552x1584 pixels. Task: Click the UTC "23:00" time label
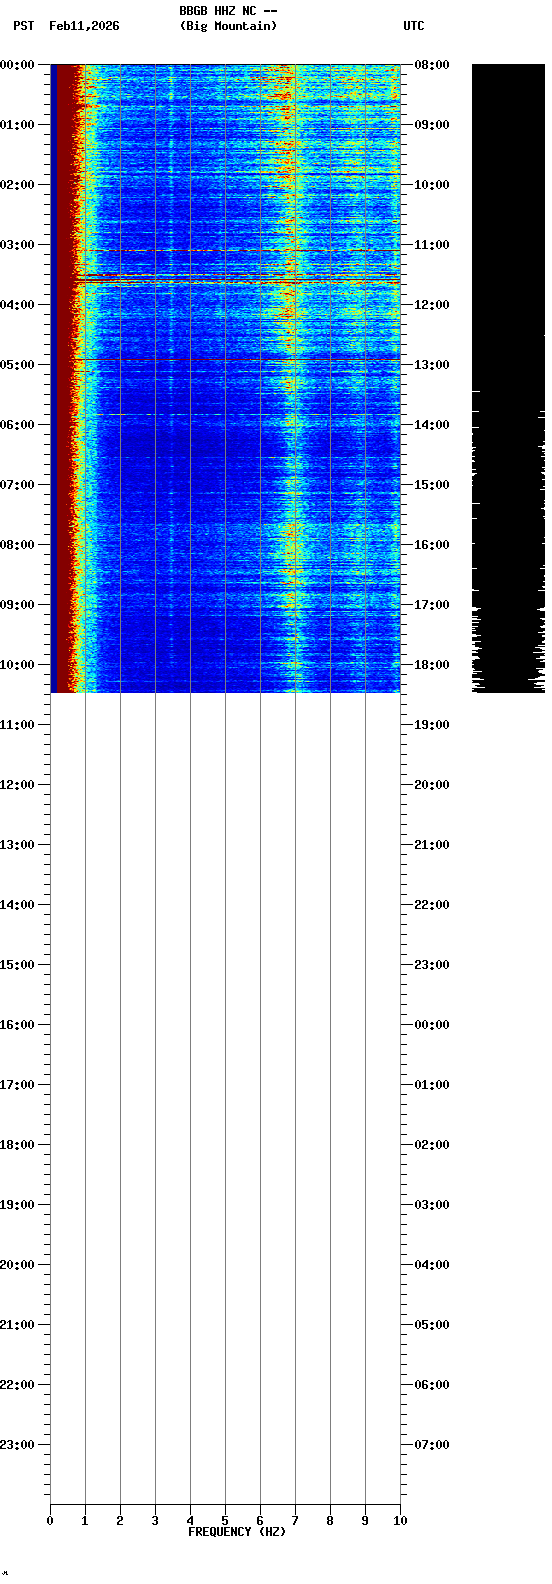click(x=432, y=965)
